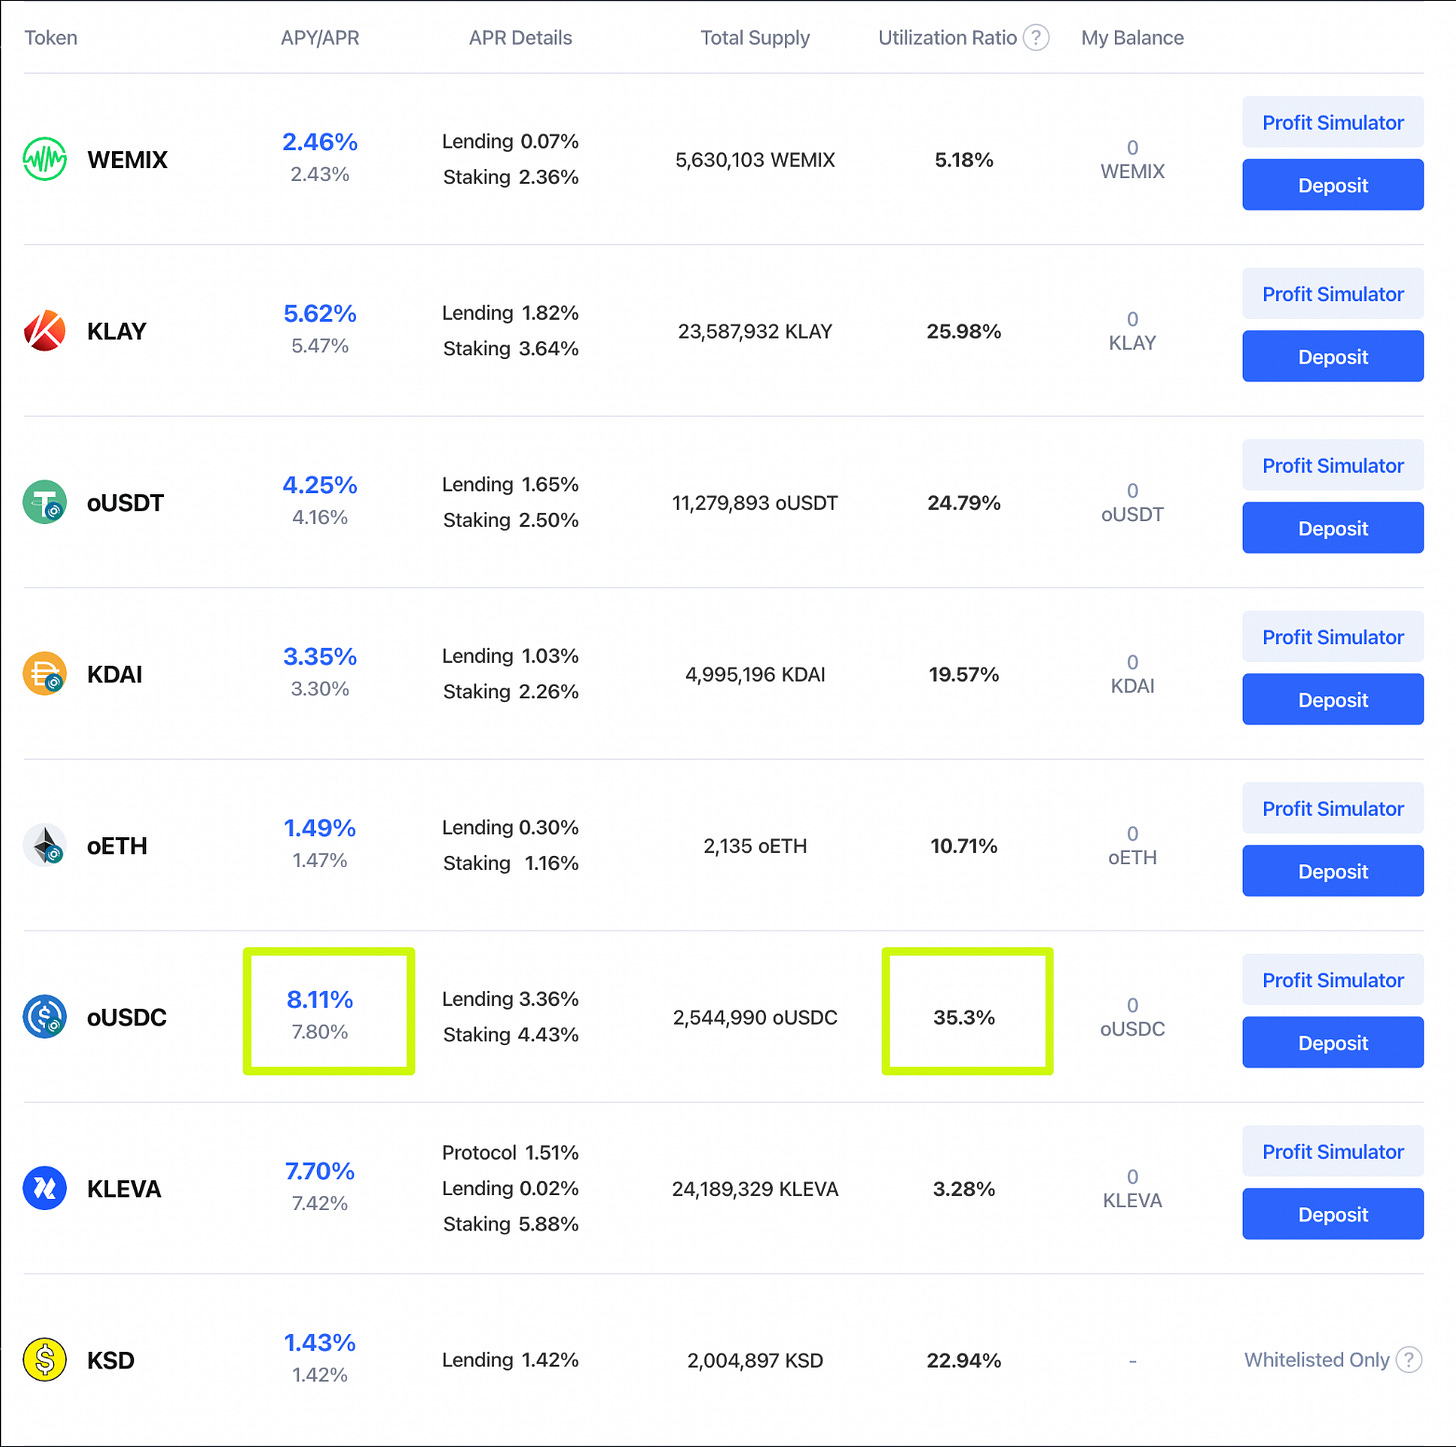
Task: Click the WEMIX token icon
Action: click(x=45, y=159)
